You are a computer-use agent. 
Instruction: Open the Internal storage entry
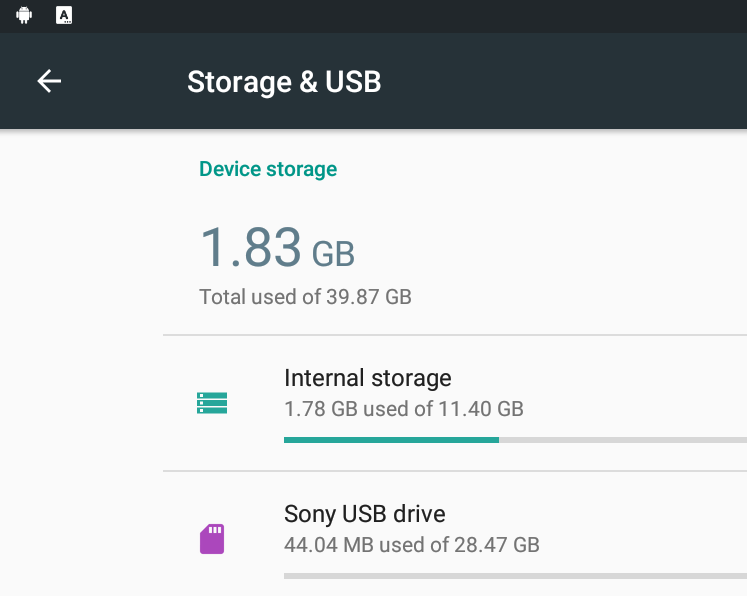pyautogui.click(x=455, y=404)
